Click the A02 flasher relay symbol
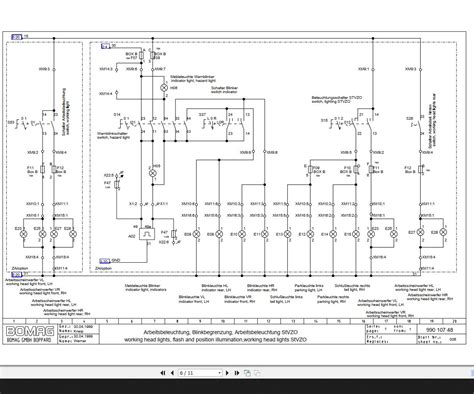Screen dimensions: 474x394 point(147,234)
